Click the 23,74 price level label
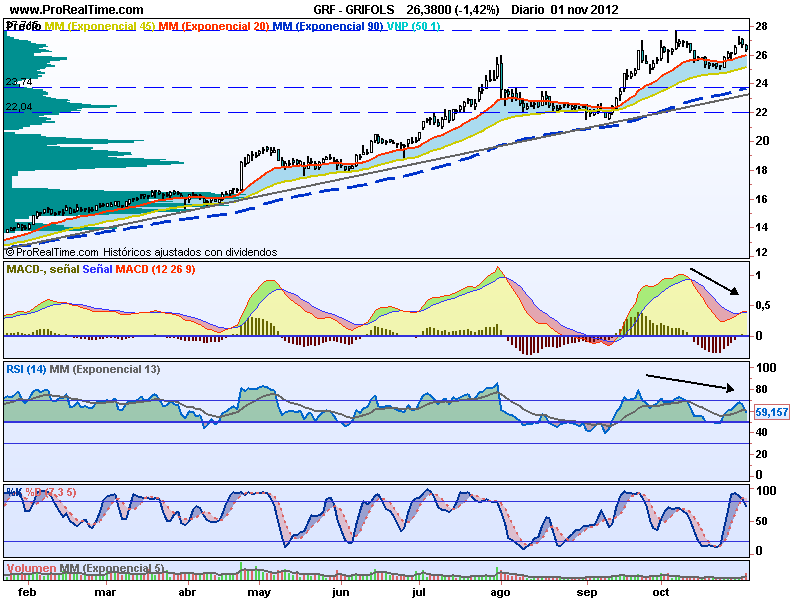The width and height of the screenshot is (800, 600). coord(19,82)
